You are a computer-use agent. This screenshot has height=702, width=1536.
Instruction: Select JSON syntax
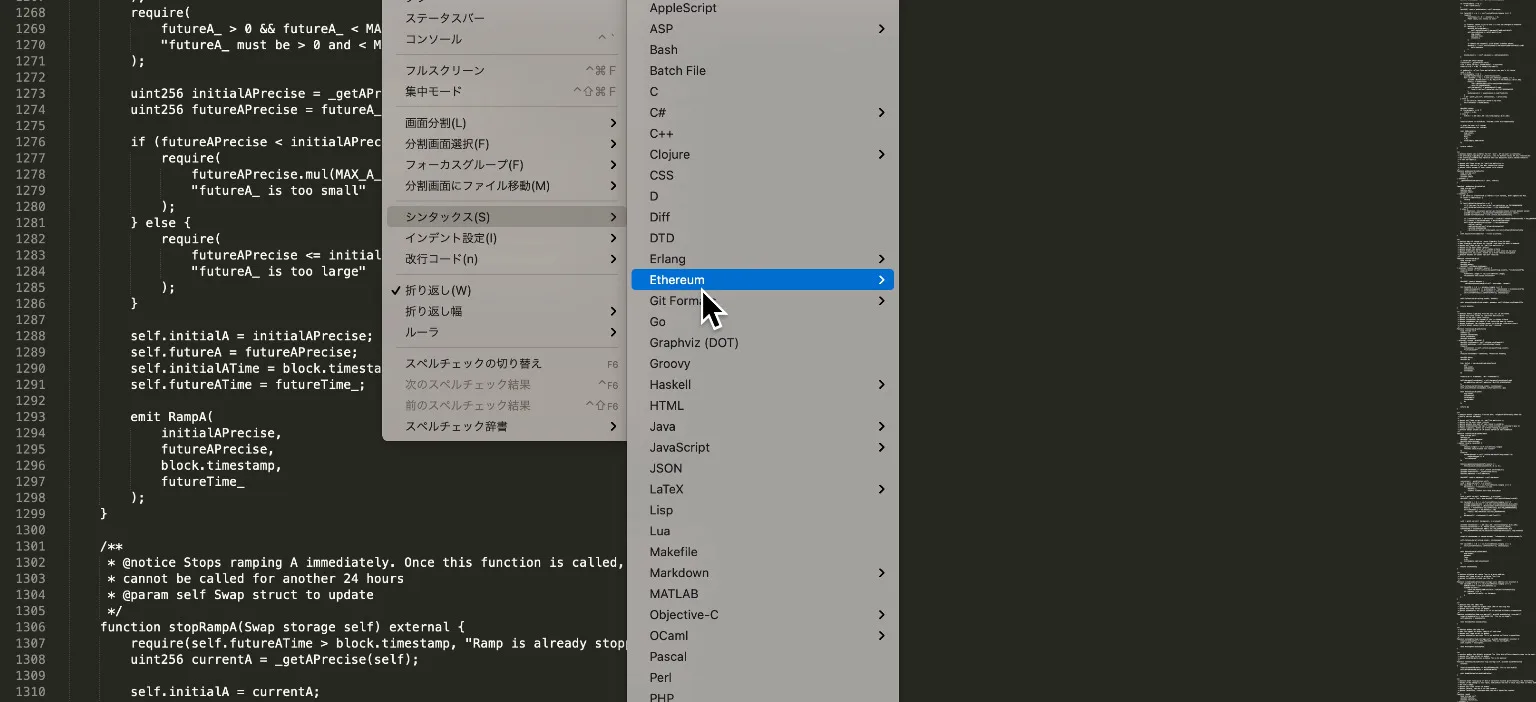click(763, 469)
